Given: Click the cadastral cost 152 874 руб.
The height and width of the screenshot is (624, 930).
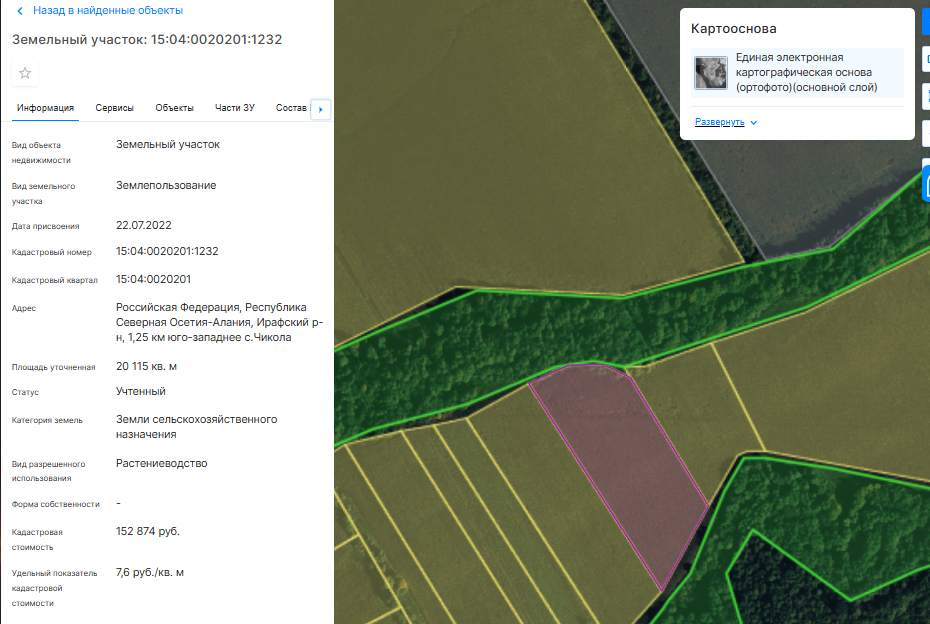Looking at the screenshot, I should coord(148,531).
